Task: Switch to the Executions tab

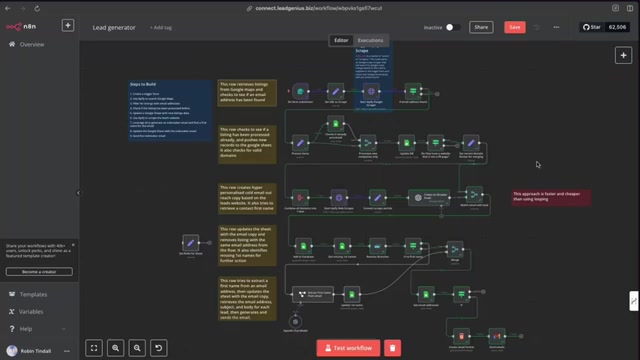Action: tap(370, 40)
